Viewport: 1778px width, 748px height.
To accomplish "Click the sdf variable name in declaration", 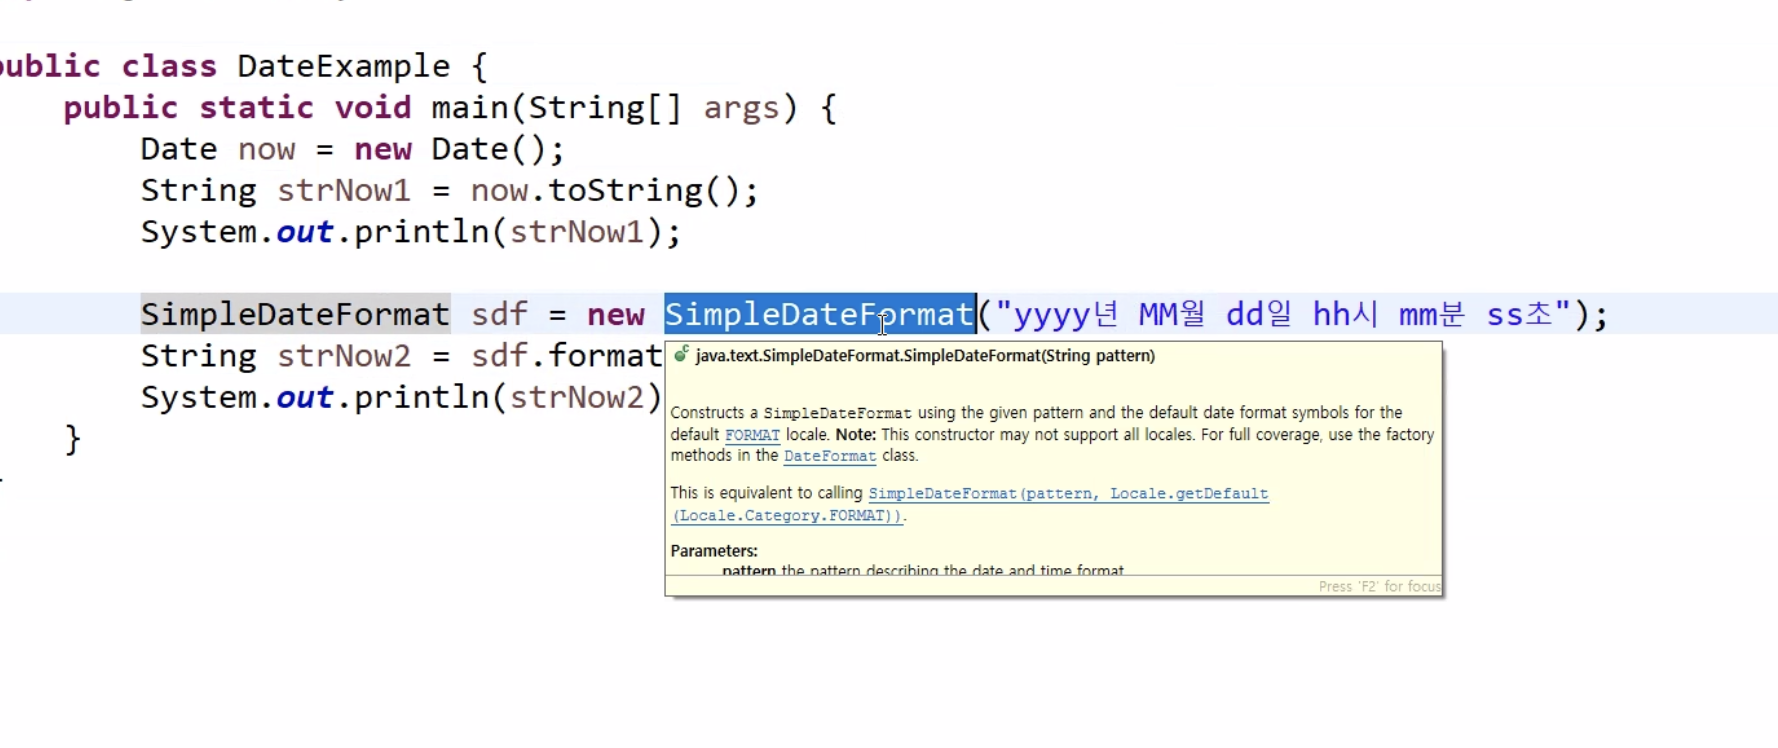I will 499,314.
